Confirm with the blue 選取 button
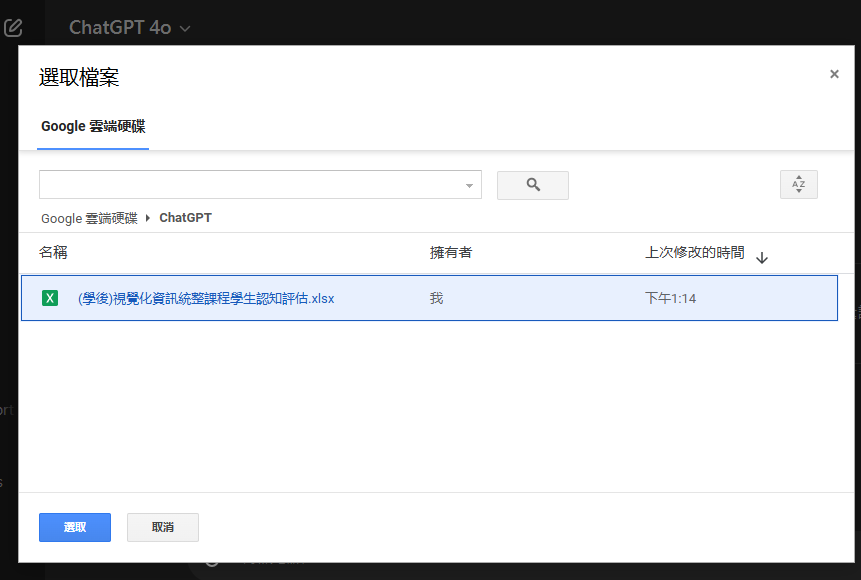The width and height of the screenshot is (861, 580). click(x=75, y=527)
